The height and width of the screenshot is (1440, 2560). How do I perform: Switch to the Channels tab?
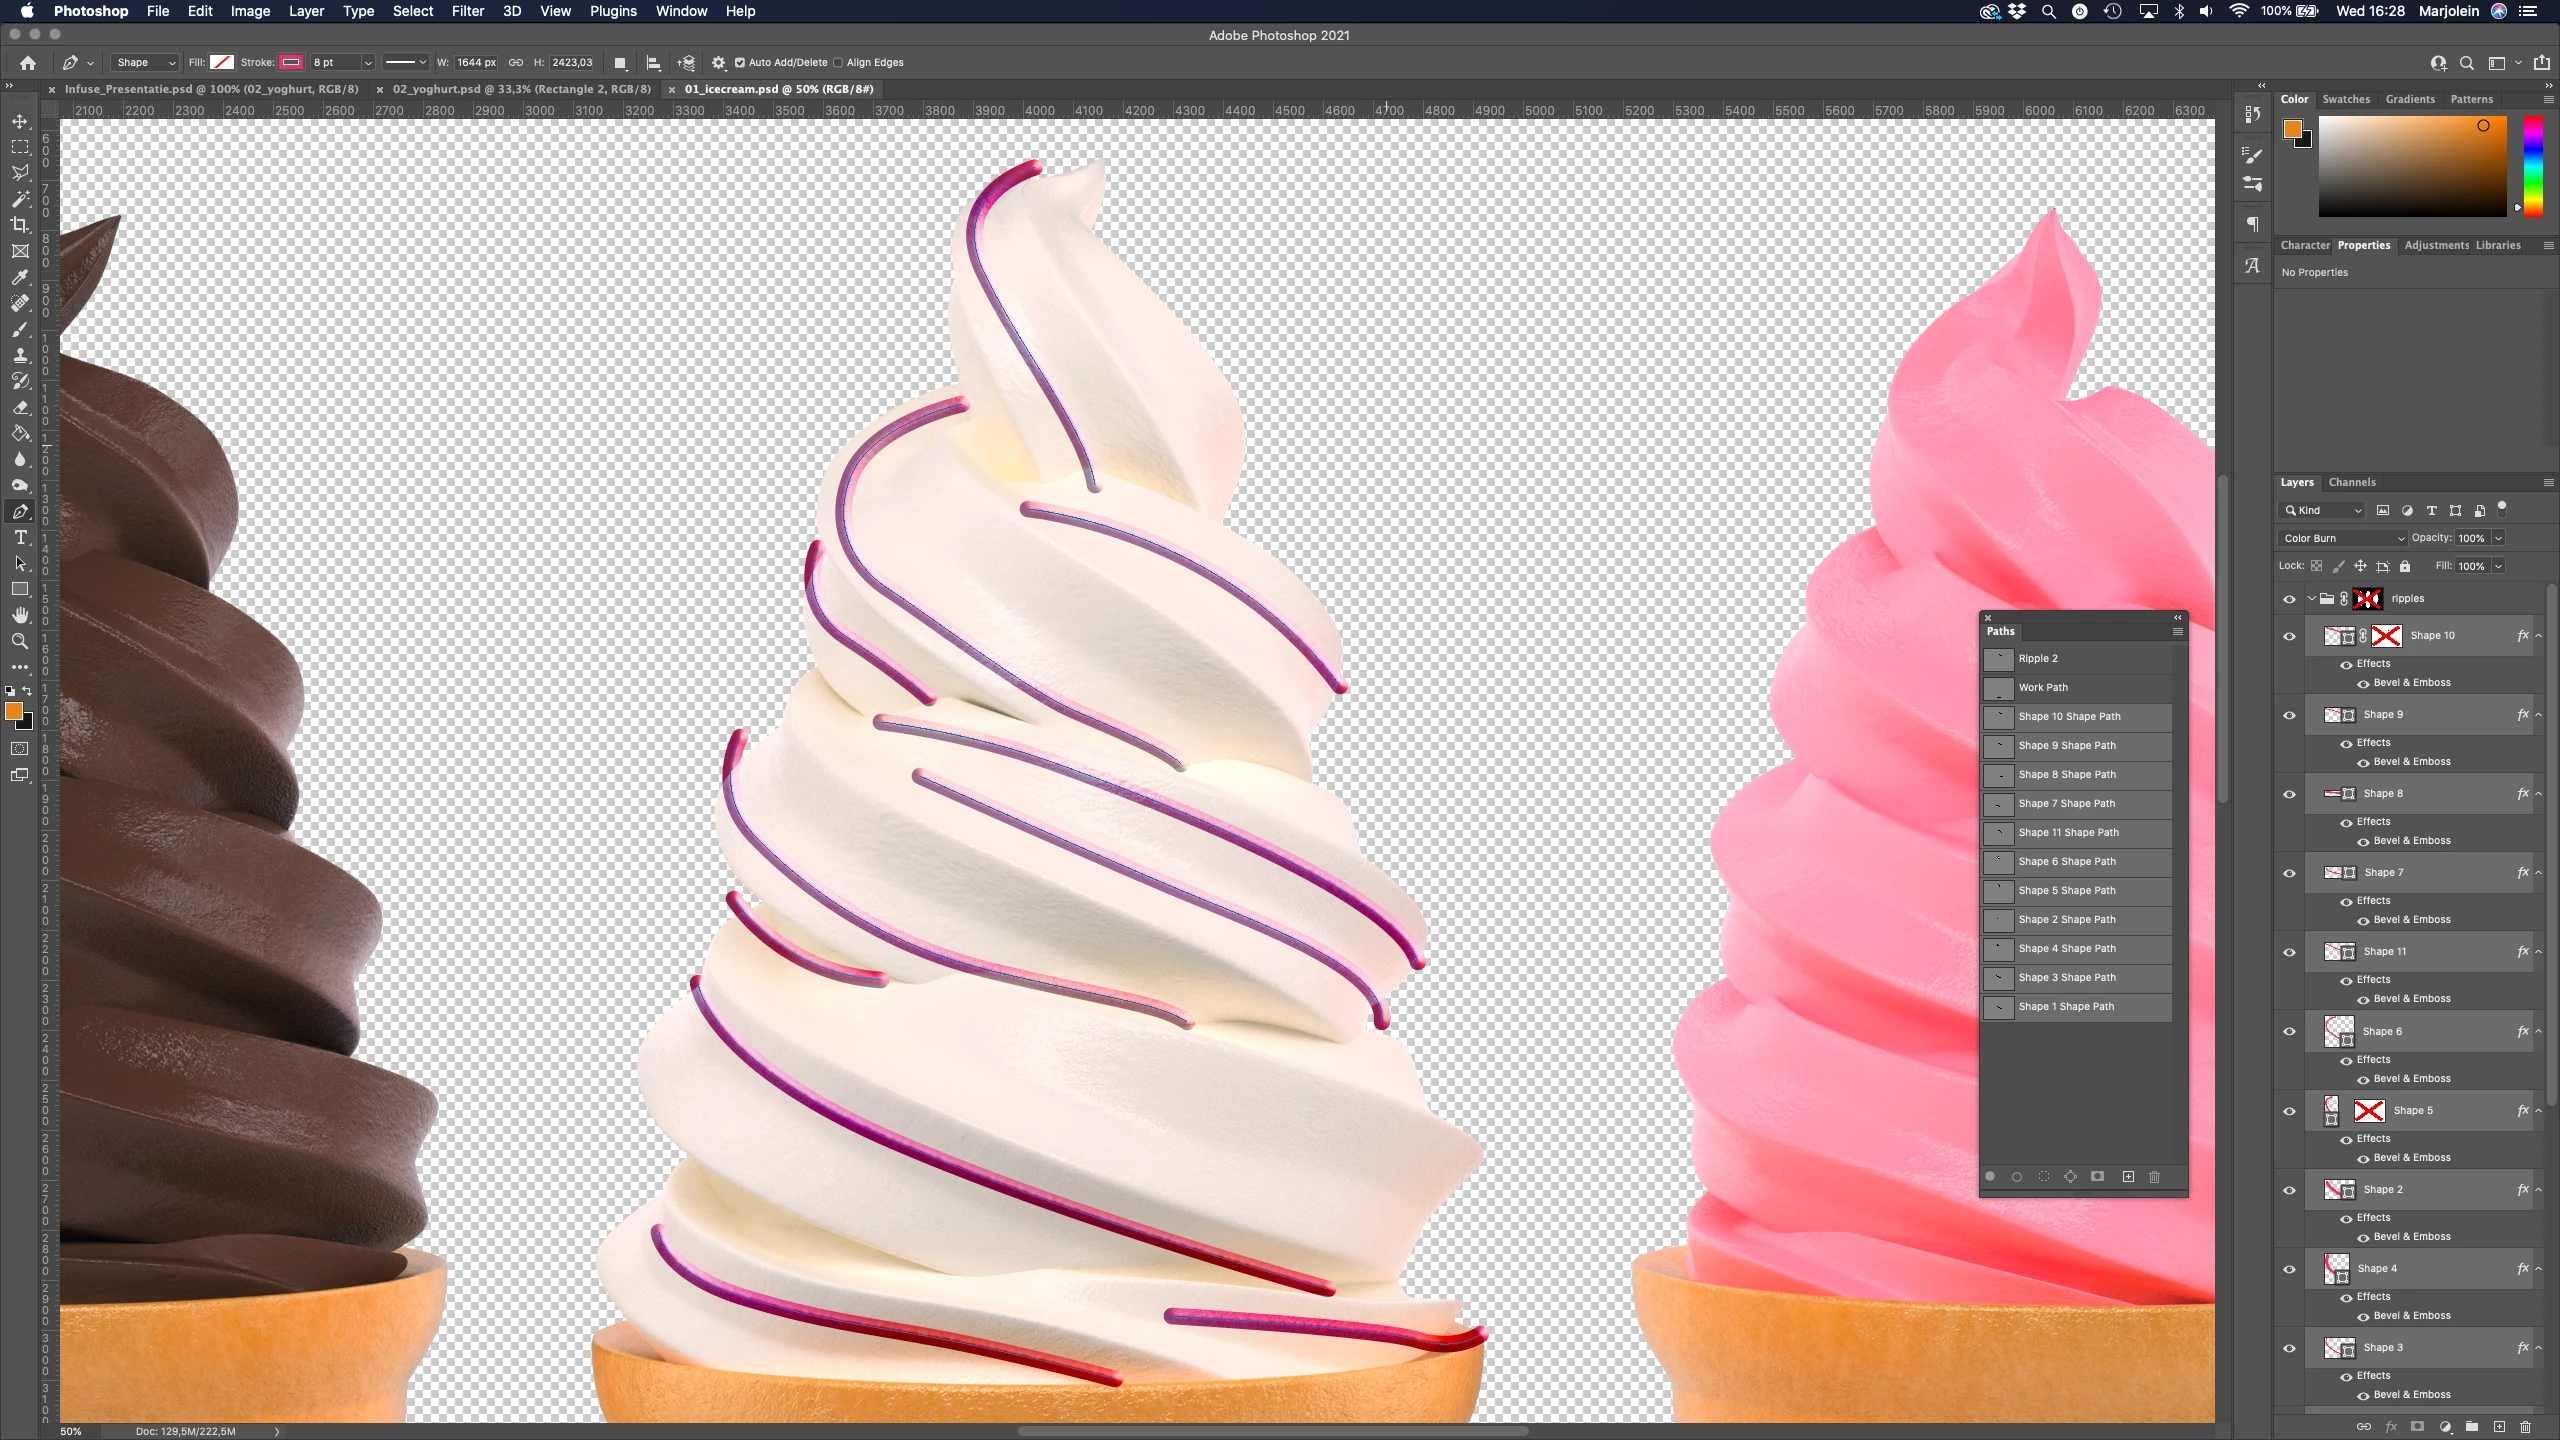pos(2351,482)
